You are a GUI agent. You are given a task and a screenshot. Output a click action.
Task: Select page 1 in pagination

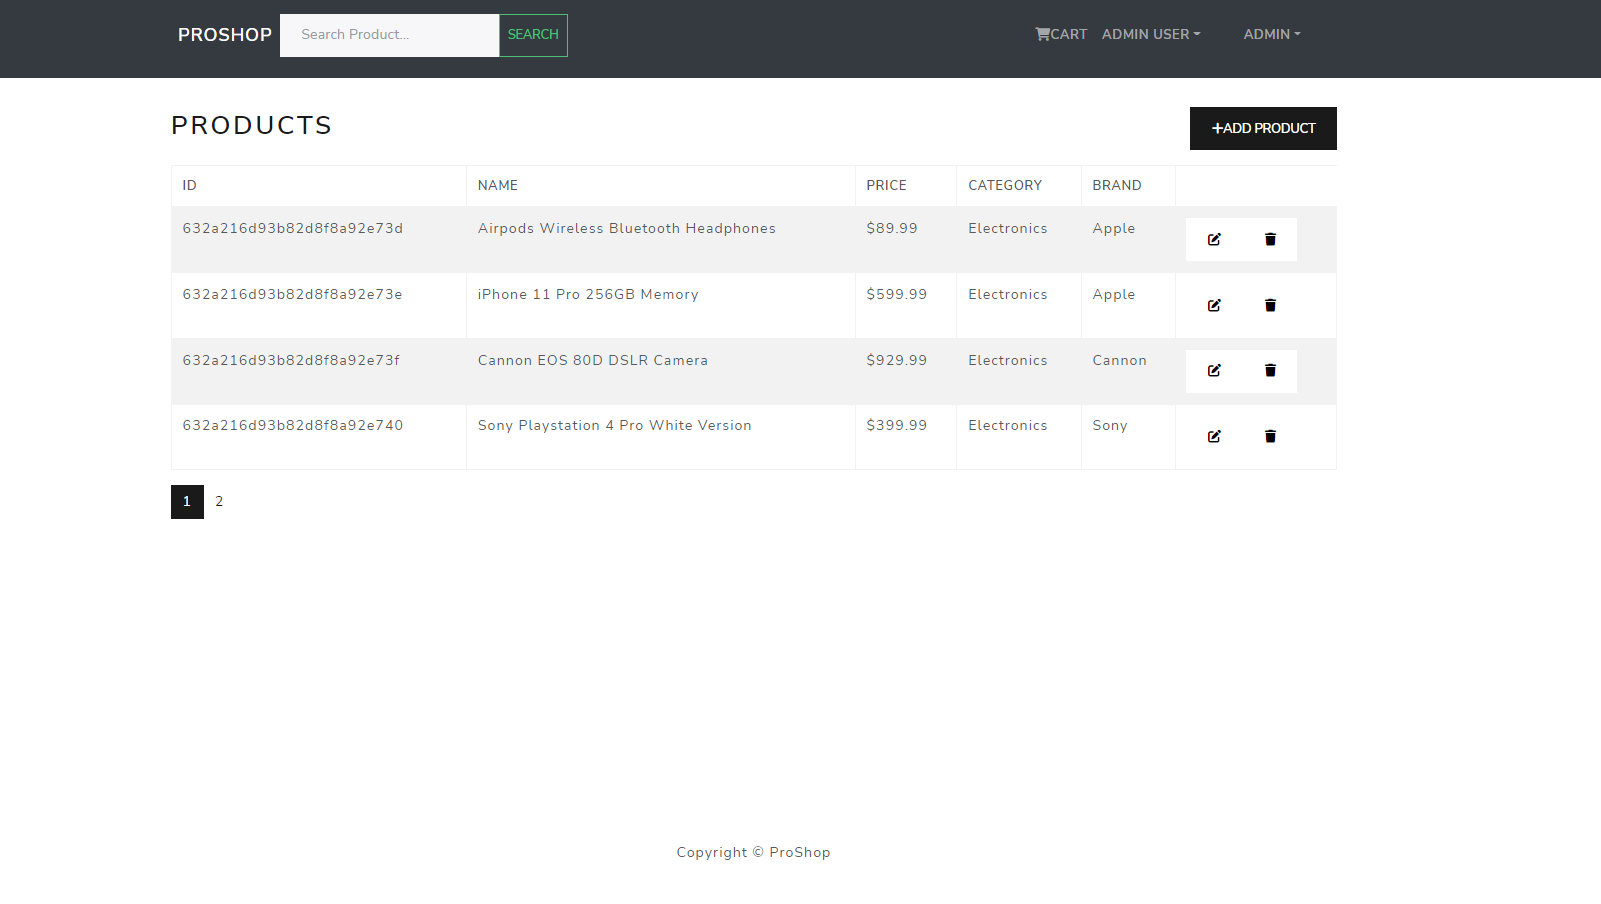(187, 501)
